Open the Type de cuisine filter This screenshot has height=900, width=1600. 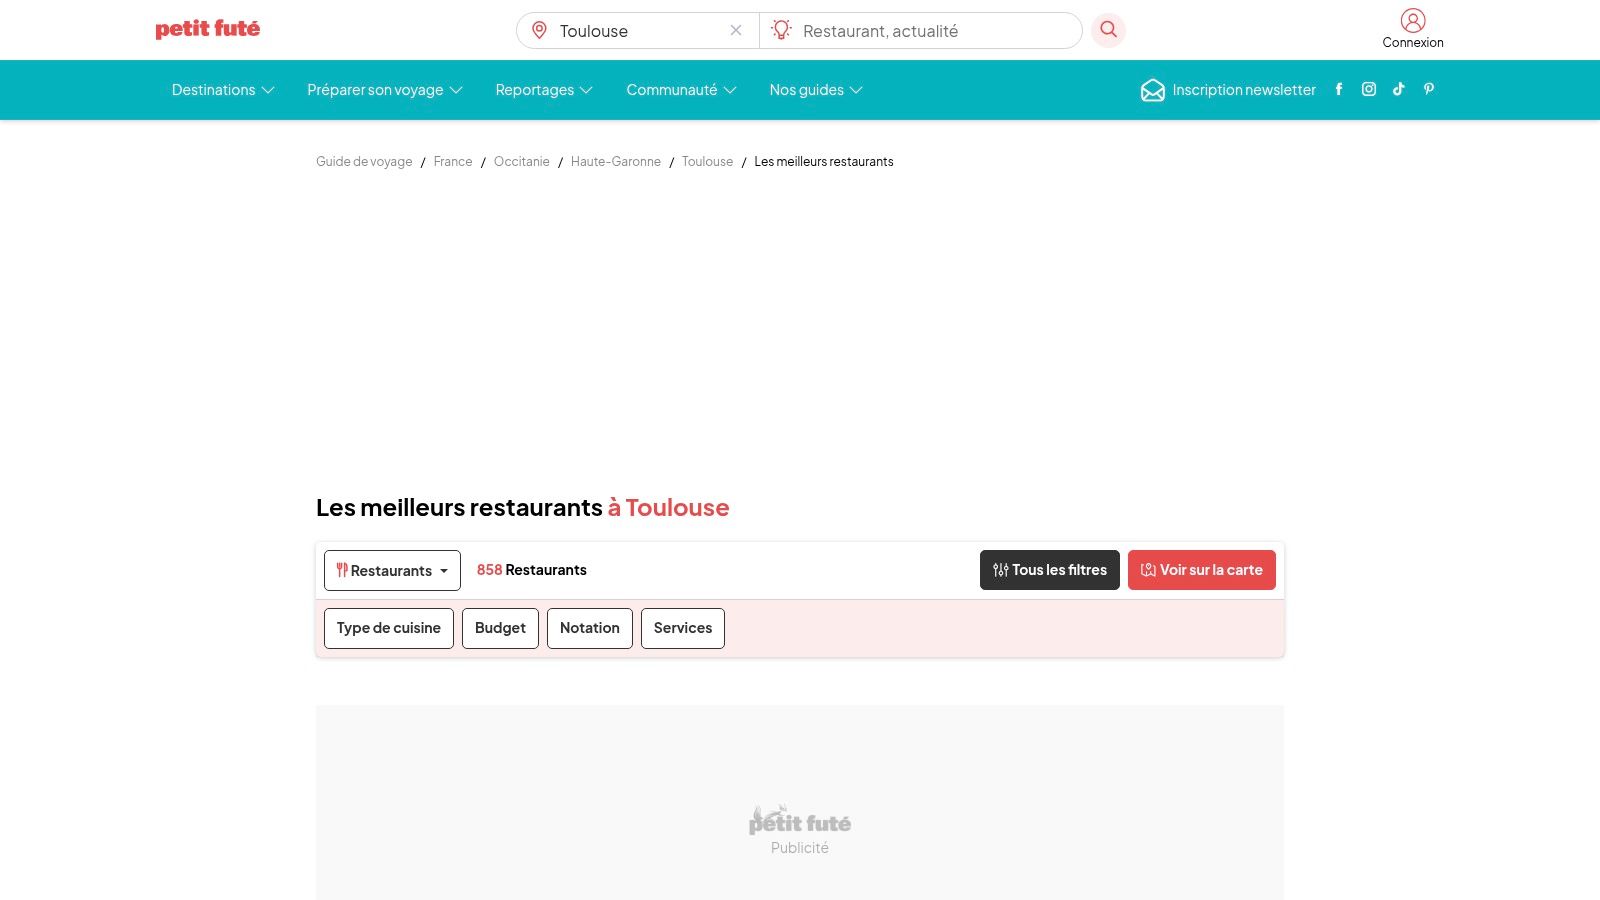tap(389, 628)
